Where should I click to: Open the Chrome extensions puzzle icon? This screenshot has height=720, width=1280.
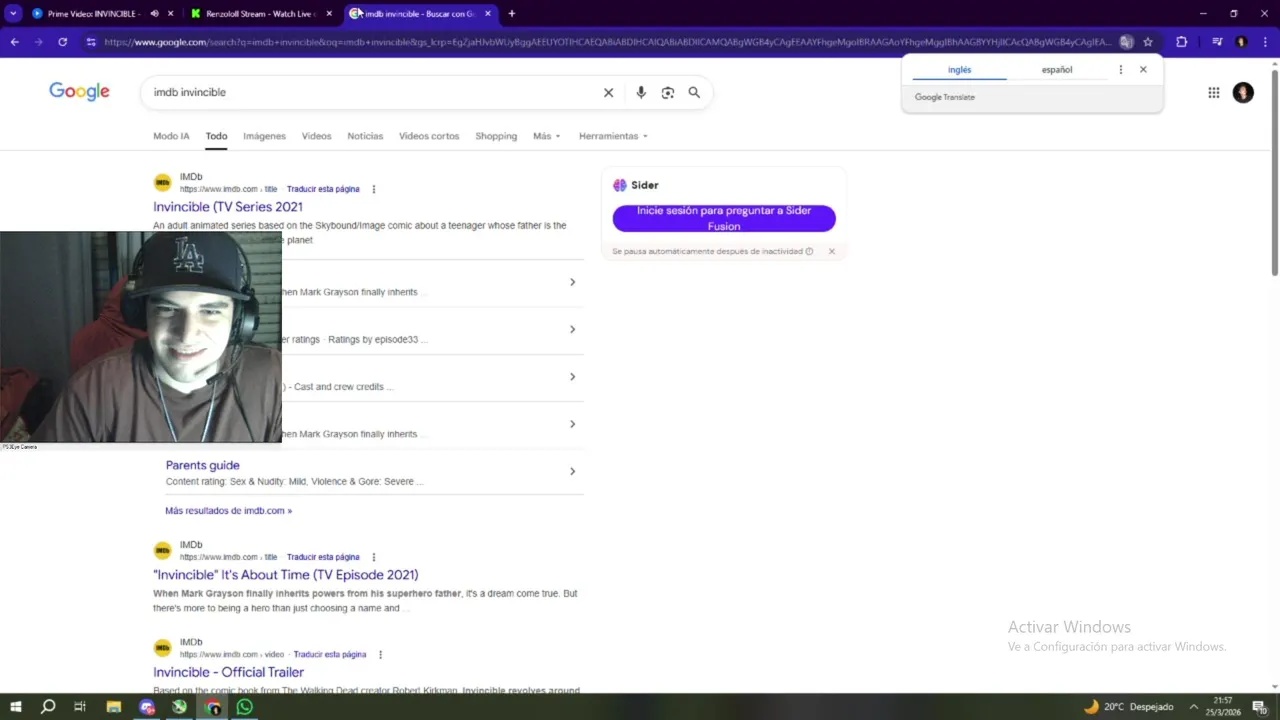coord(1181,42)
